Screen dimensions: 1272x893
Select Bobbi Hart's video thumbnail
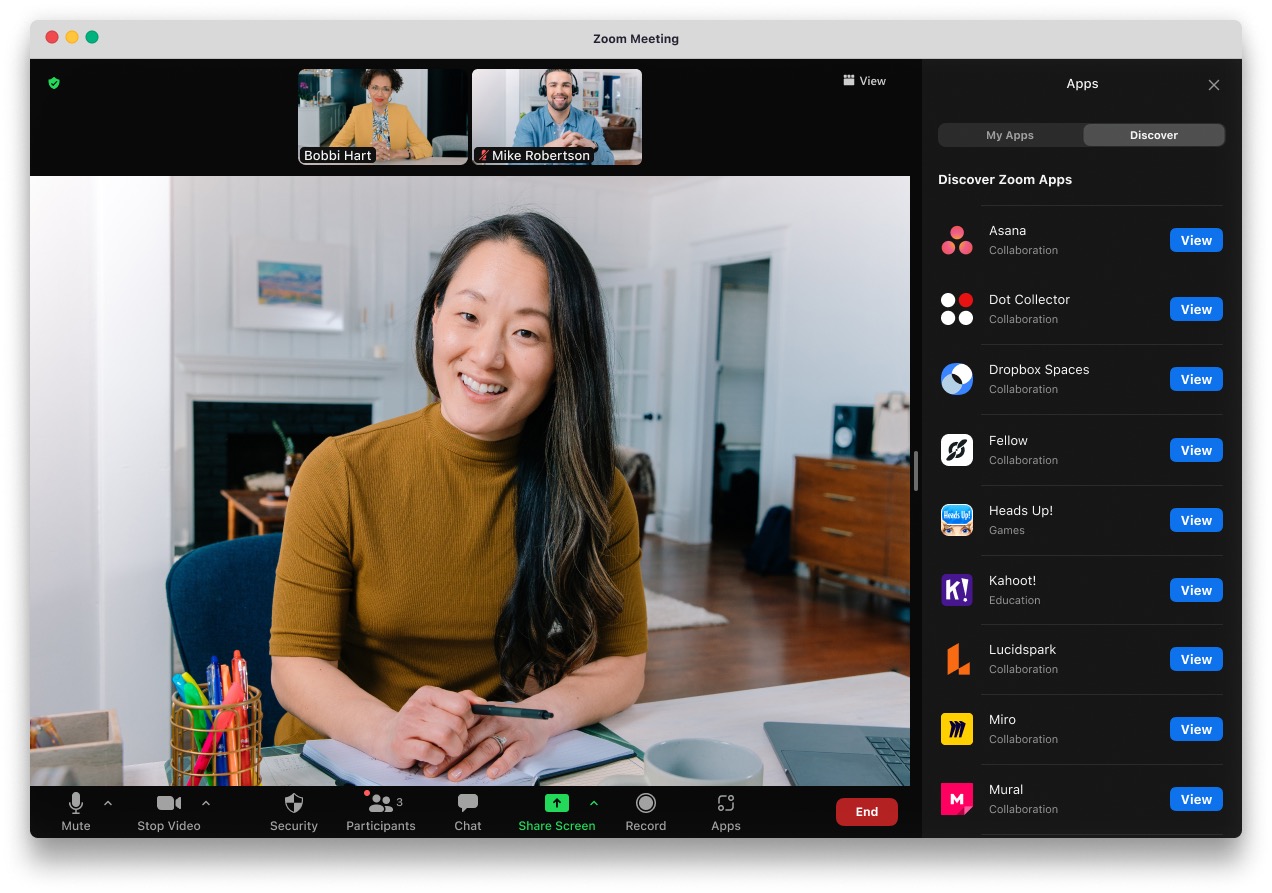(x=383, y=117)
